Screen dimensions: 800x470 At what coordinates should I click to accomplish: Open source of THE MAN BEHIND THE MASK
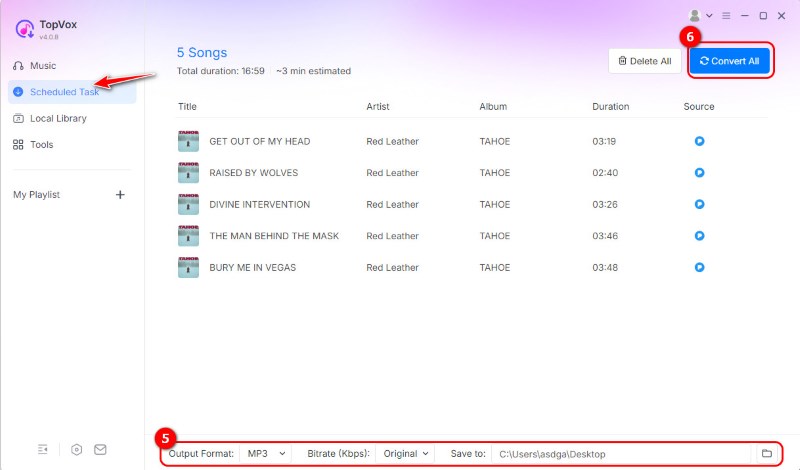click(699, 236)
